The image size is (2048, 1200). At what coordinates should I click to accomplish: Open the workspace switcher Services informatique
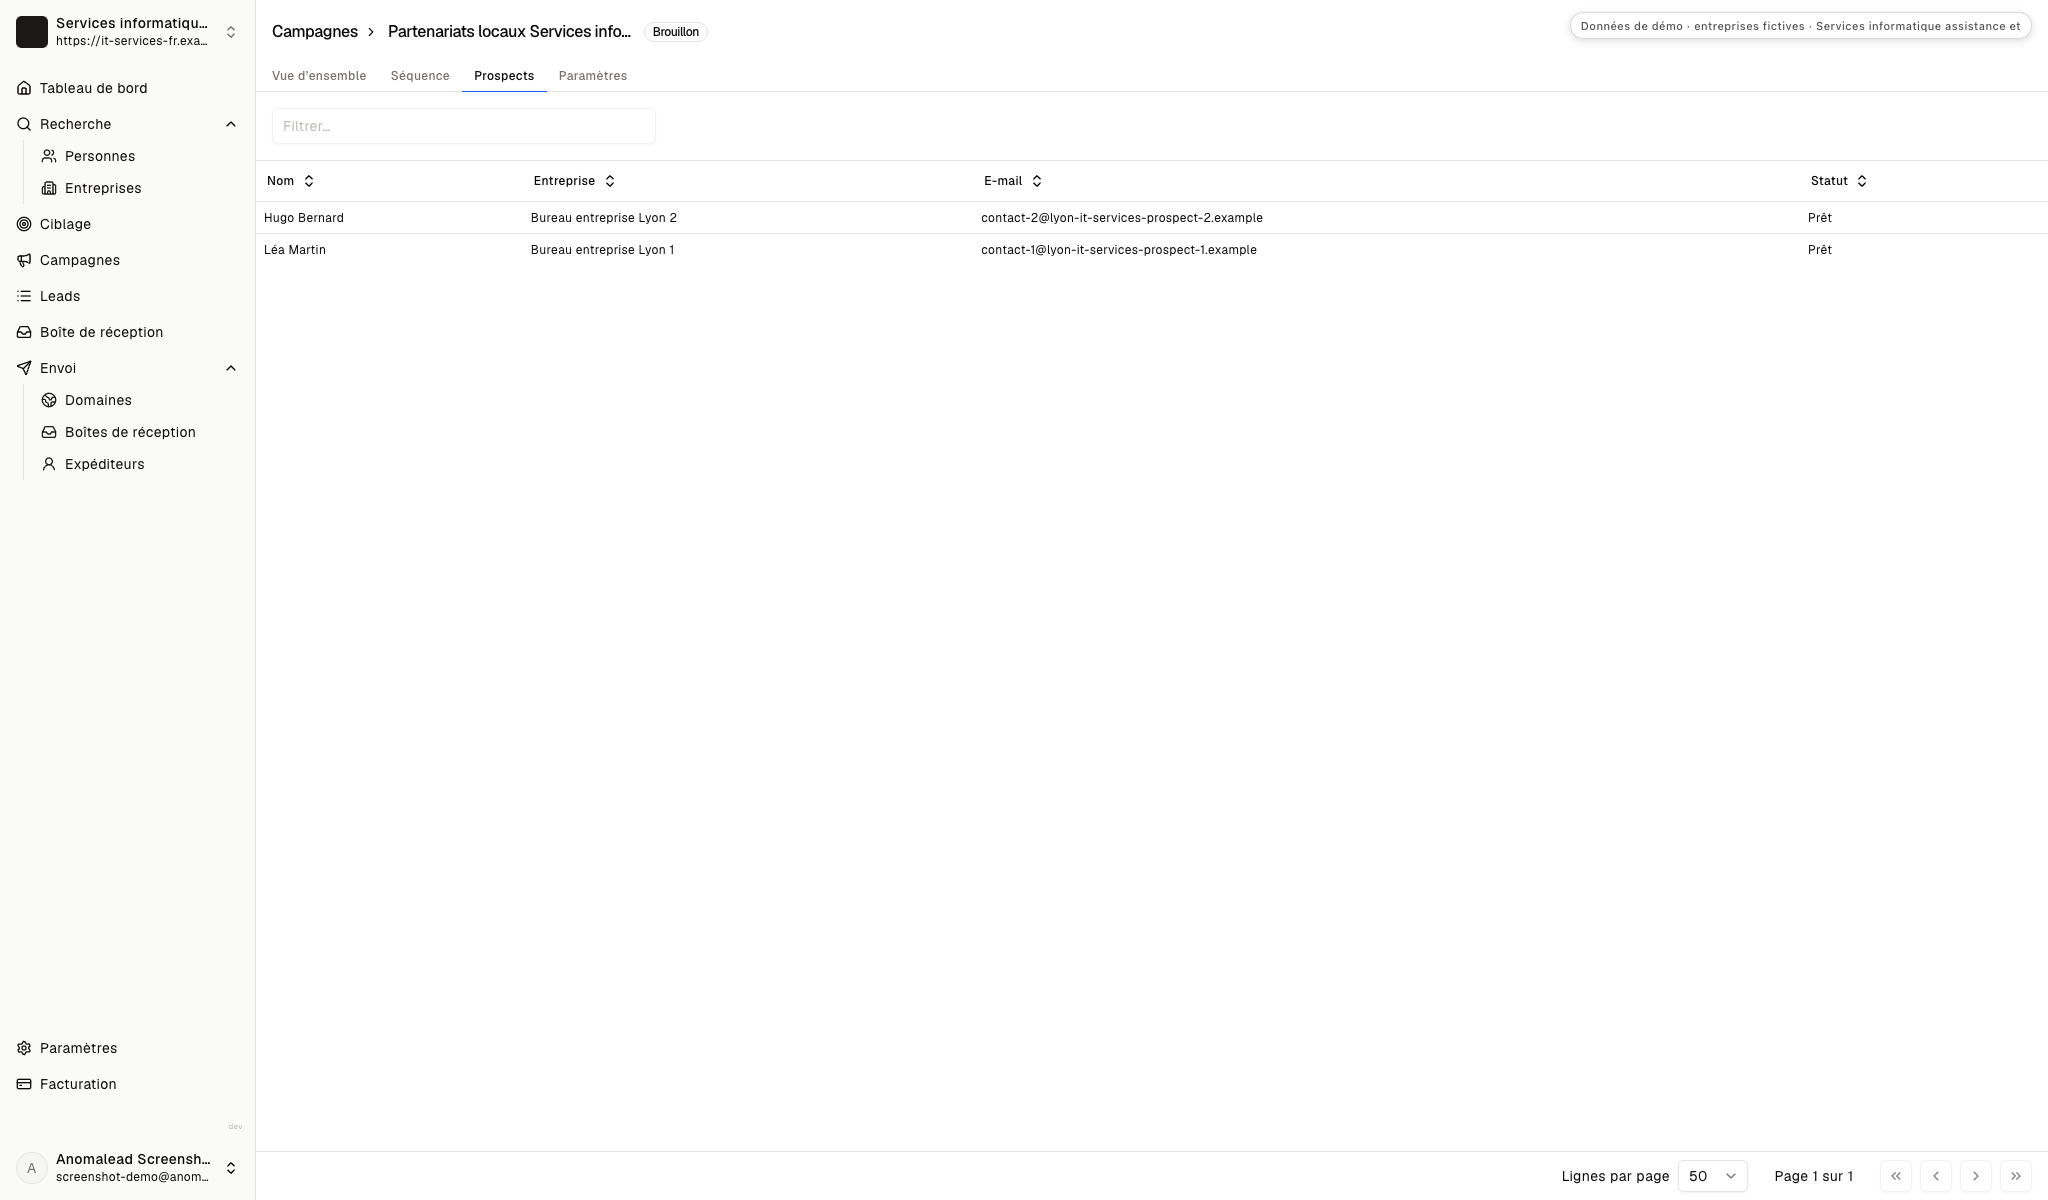click(x=127, y=32)
